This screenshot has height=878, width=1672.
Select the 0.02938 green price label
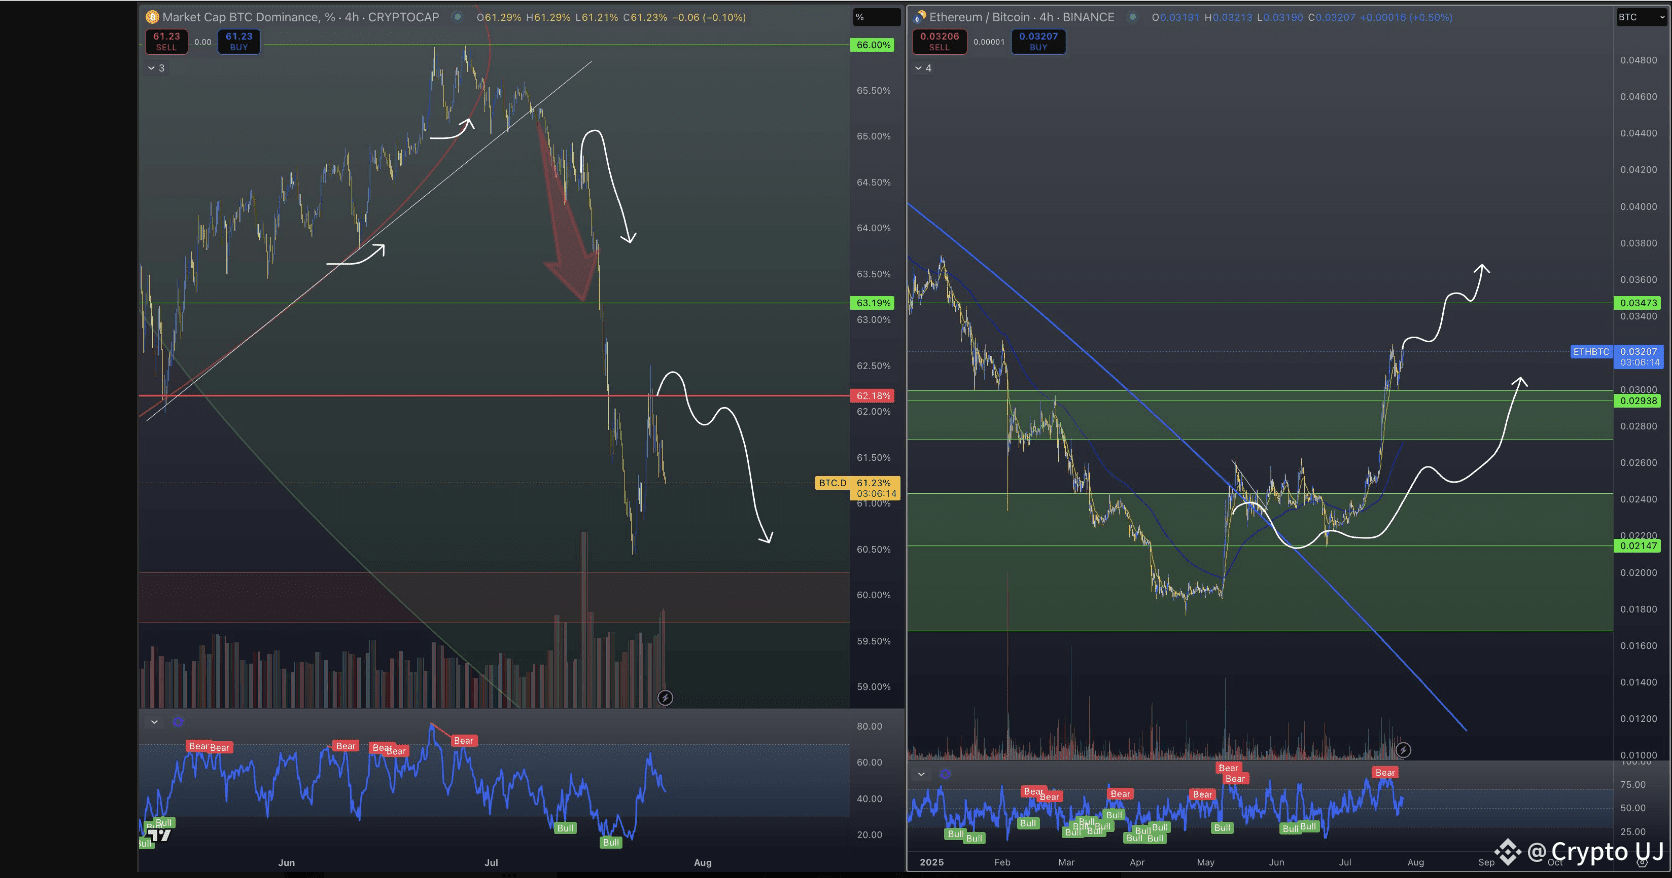click(x=1638, y=401)
